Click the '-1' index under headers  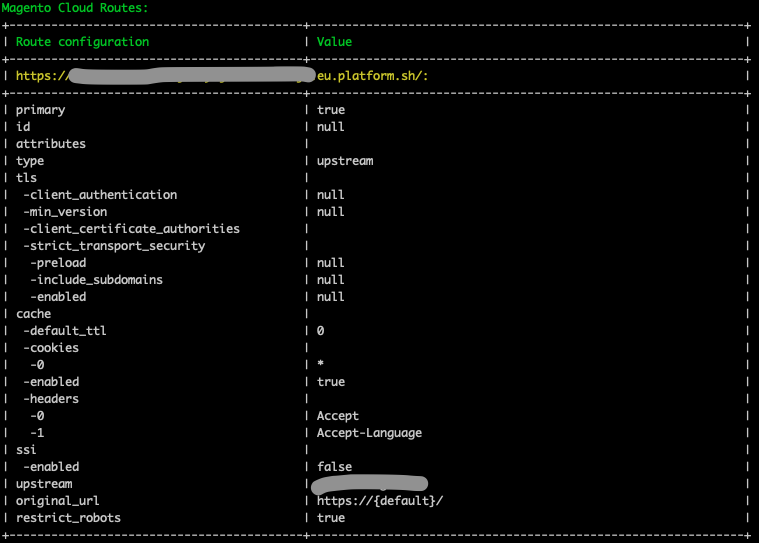click(37, 433)
